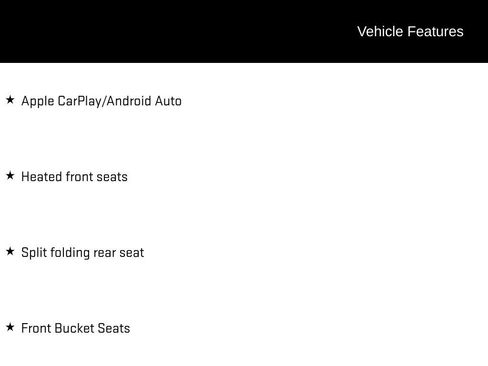Click the words "Android Auto" in first feature
Viewport: 488px width, 366px height.
(x=144, y=101)
